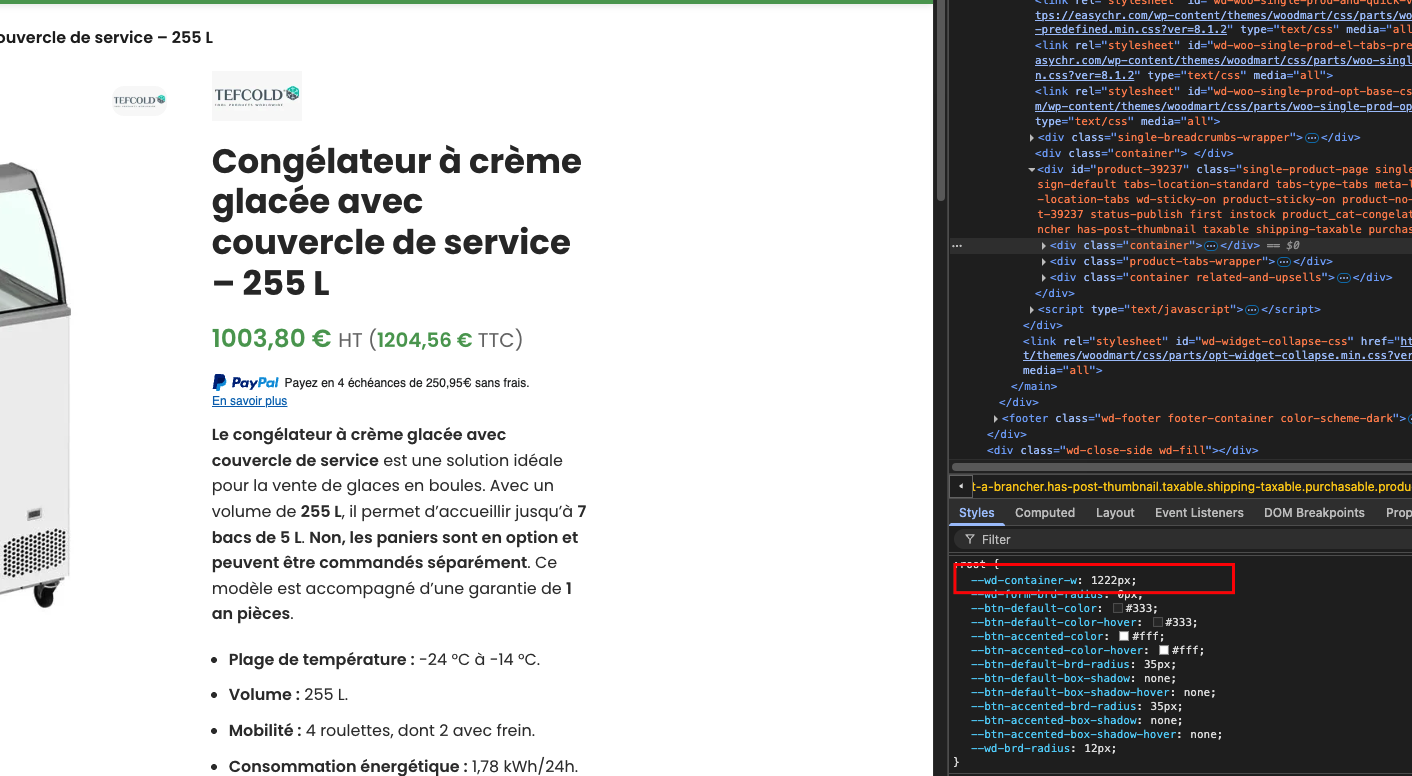The height and width of the screenshot is (776, 1412).
Task: Click the 'Plage de température' bullet text
Action: click(384, 660)
